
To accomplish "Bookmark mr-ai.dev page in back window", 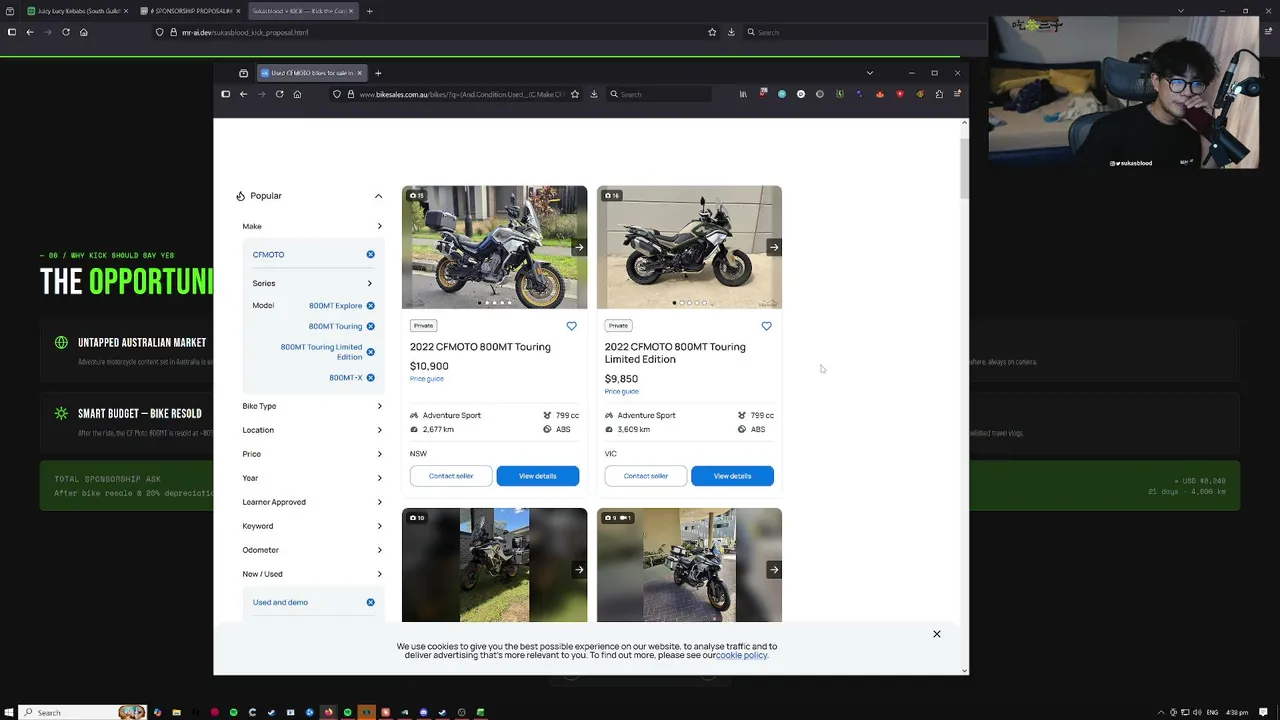I will tap(712, 32).
